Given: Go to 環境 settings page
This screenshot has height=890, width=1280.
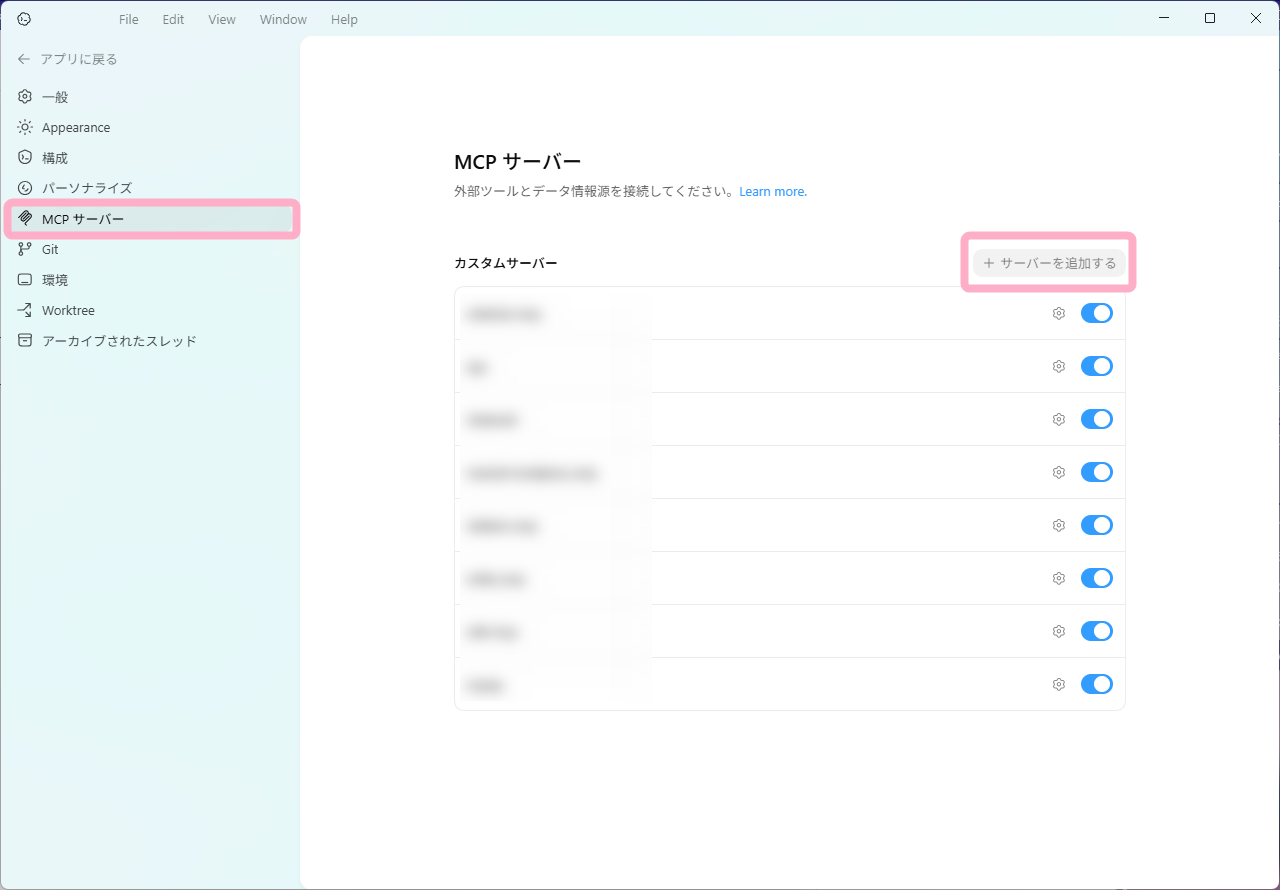Looking at the screenshot, I should coord(55,280).
